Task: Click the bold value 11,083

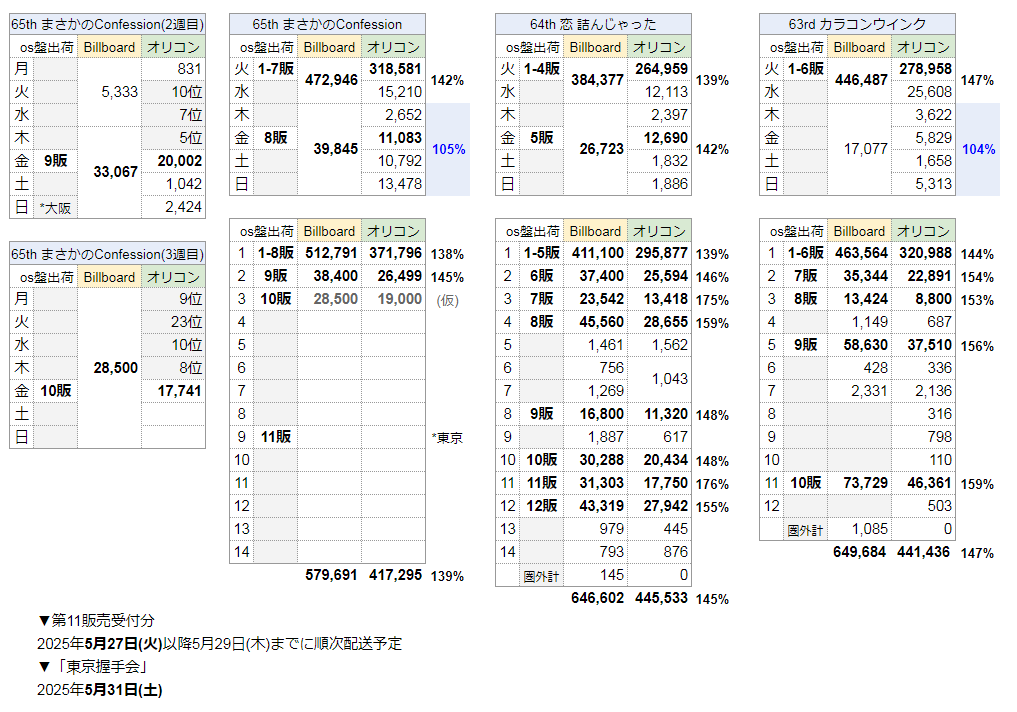Action: coord(400,137)
